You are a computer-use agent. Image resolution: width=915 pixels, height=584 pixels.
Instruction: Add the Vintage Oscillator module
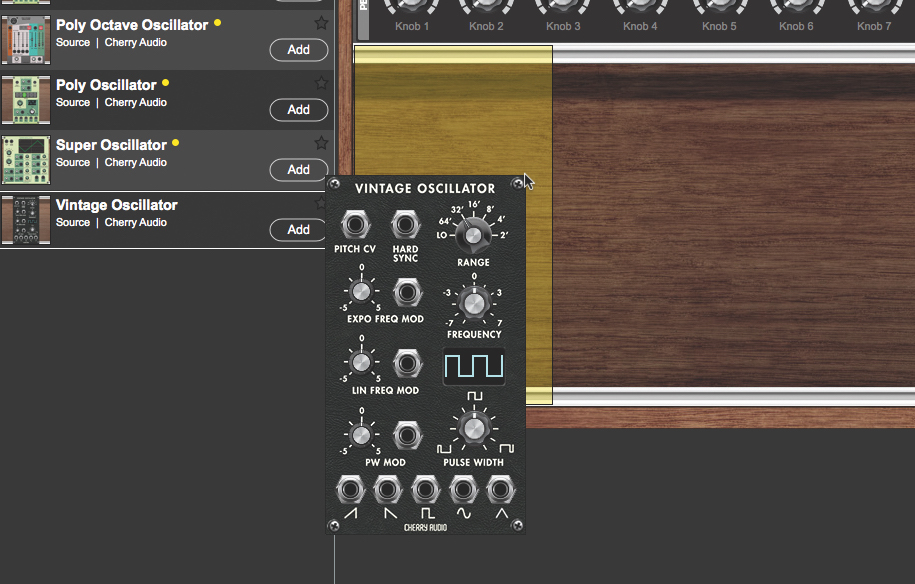[x=298, y=230]
